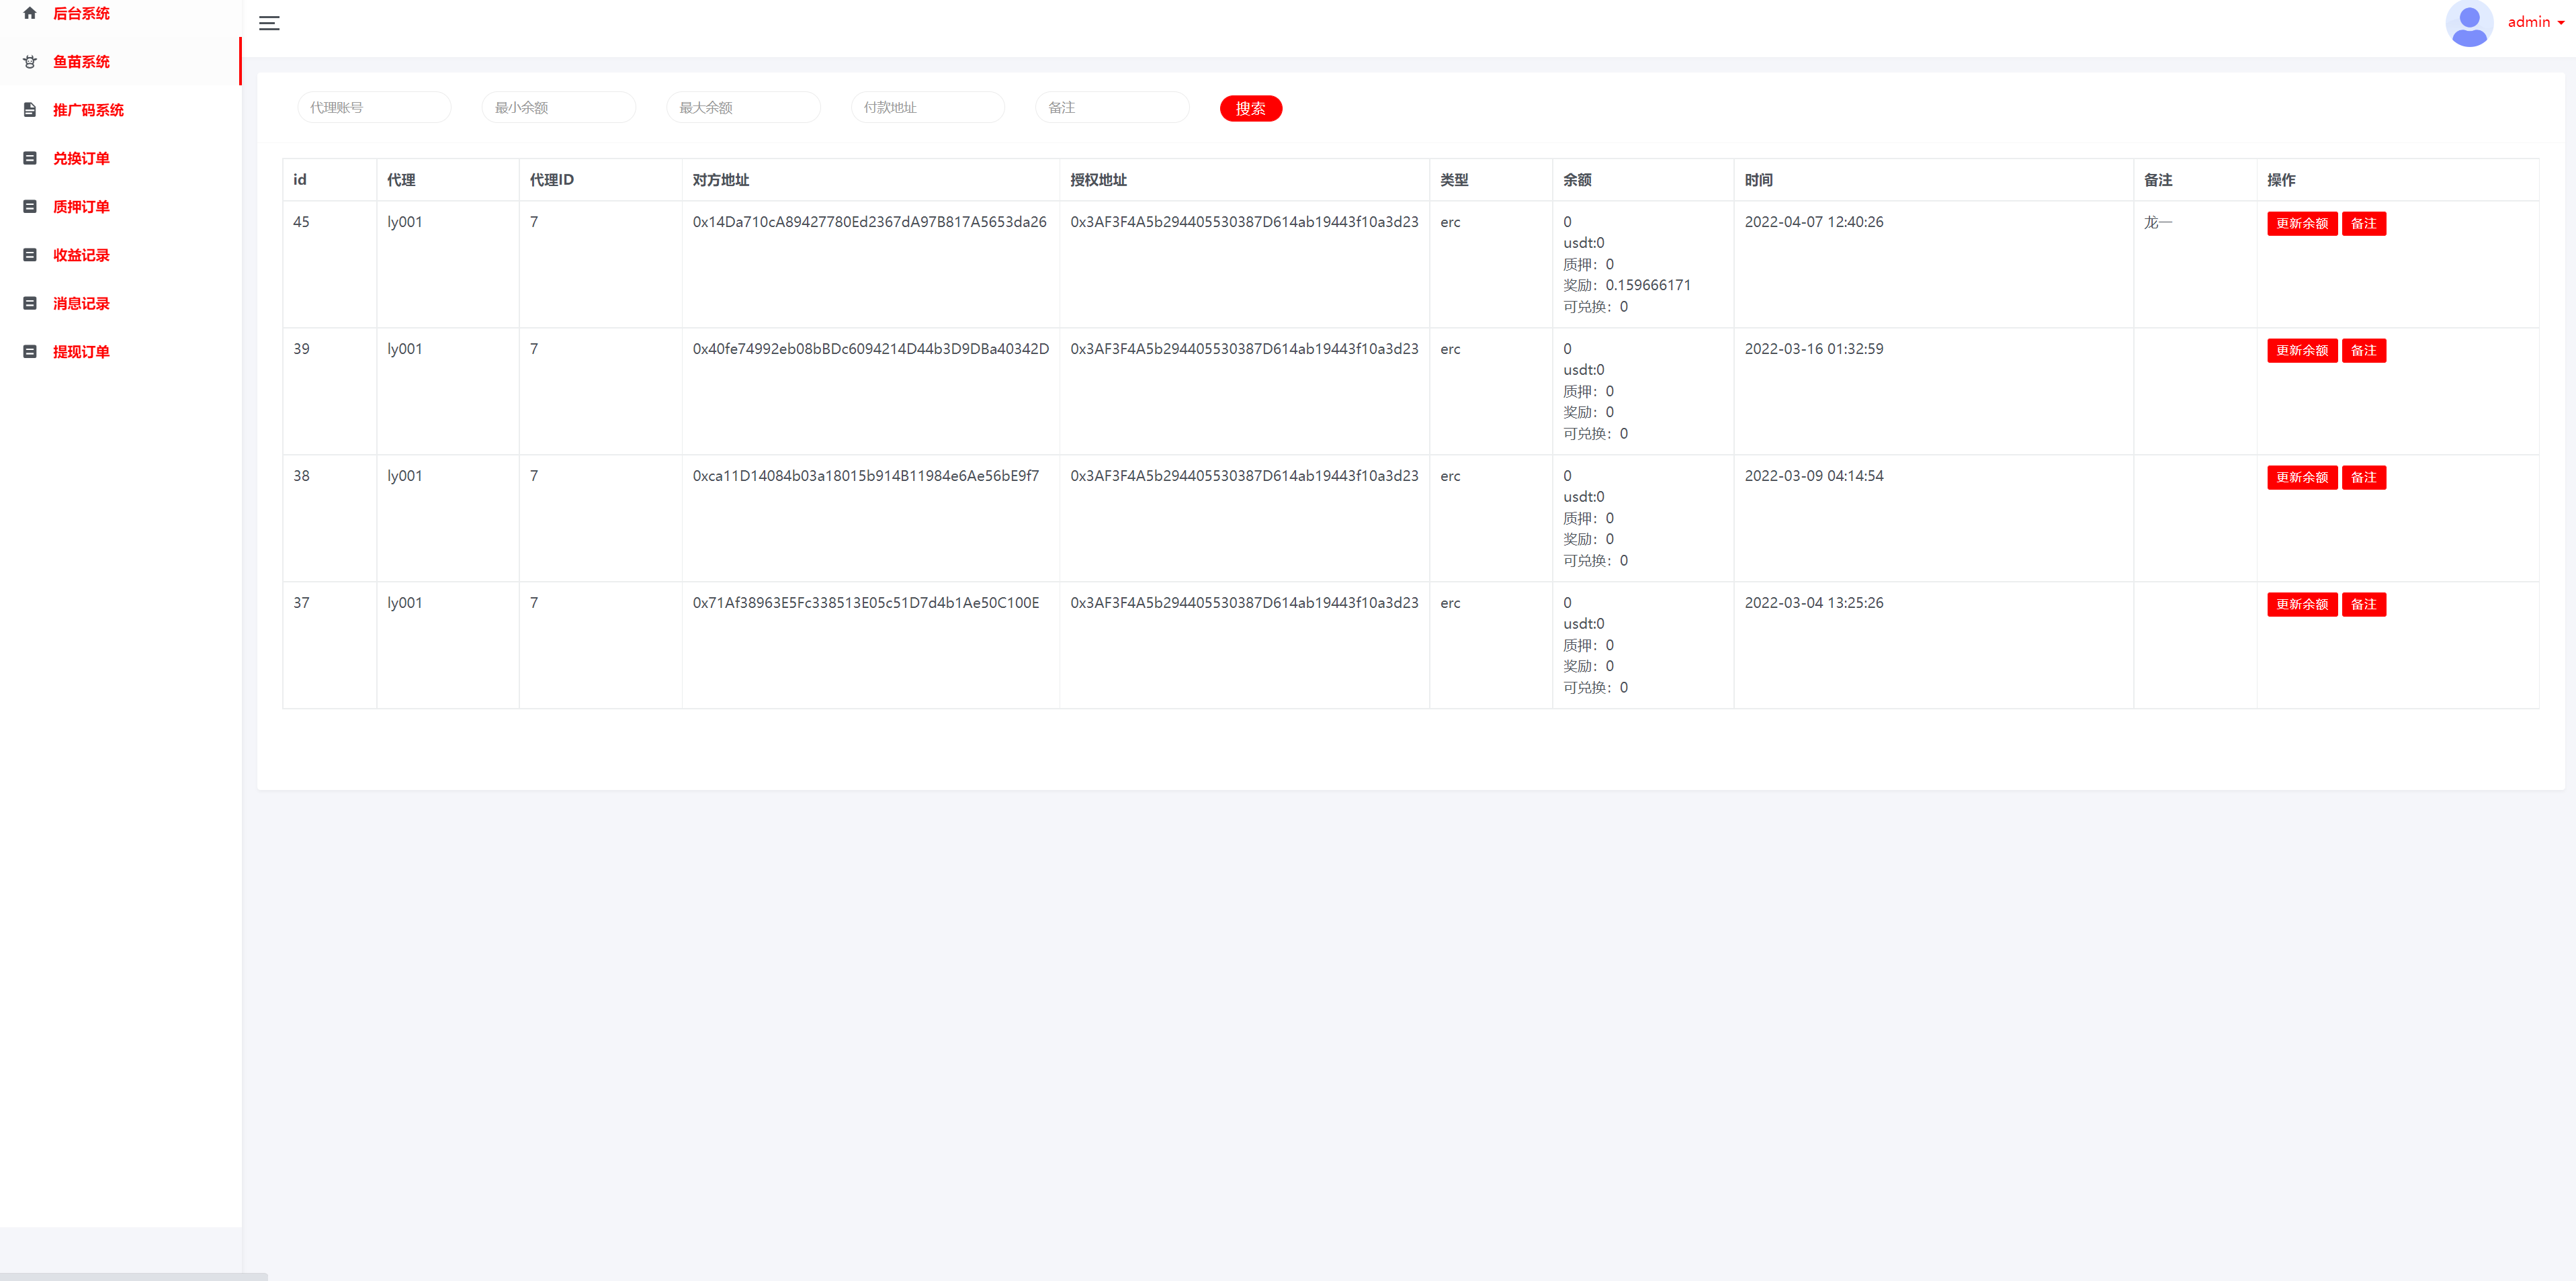The height and width of the screenshot is (1281, 2576).
Task: Open the 备注 filter field dropdown area
Action: [1112, 107]
